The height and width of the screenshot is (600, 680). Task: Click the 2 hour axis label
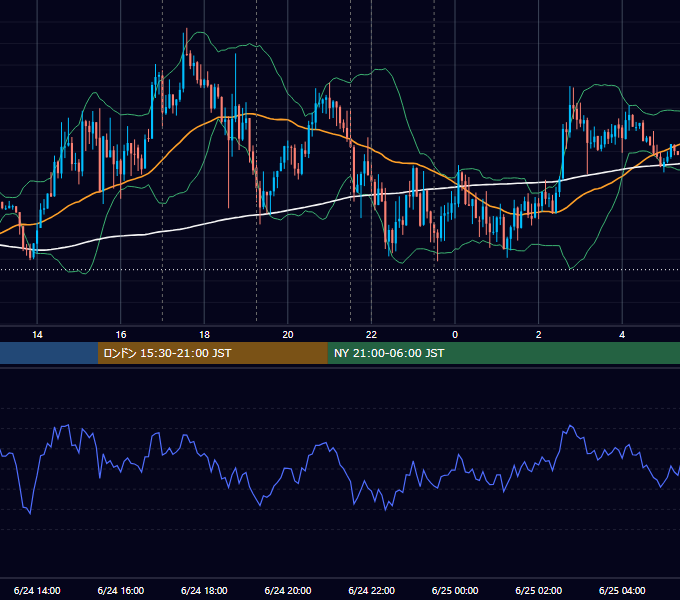[539, 335]
